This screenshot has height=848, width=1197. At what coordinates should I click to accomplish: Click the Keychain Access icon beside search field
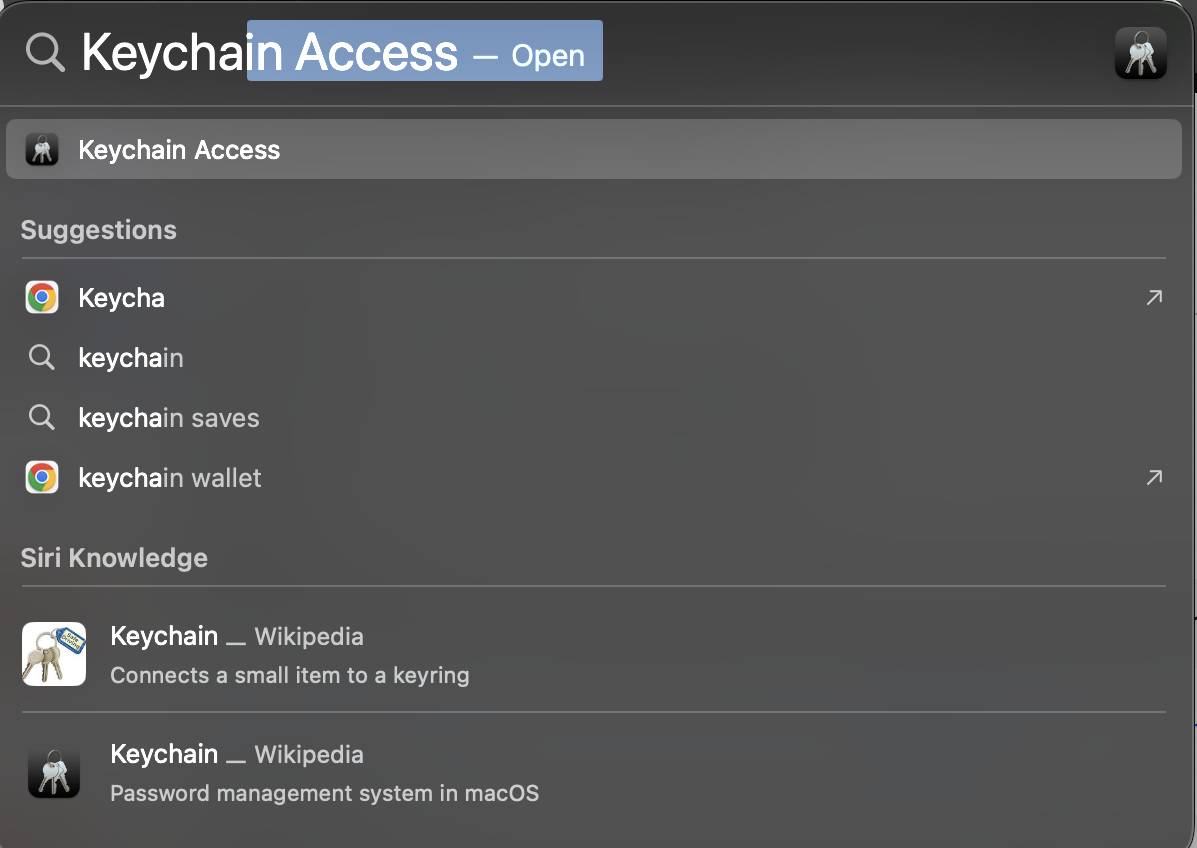tap(1140, 53)
